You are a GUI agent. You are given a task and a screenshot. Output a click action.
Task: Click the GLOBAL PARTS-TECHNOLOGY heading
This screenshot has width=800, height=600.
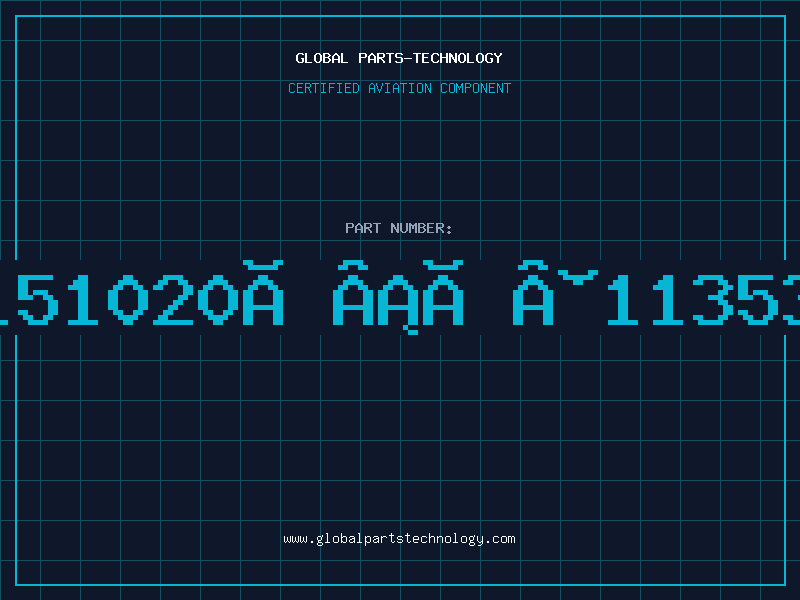tap(399, 58)
